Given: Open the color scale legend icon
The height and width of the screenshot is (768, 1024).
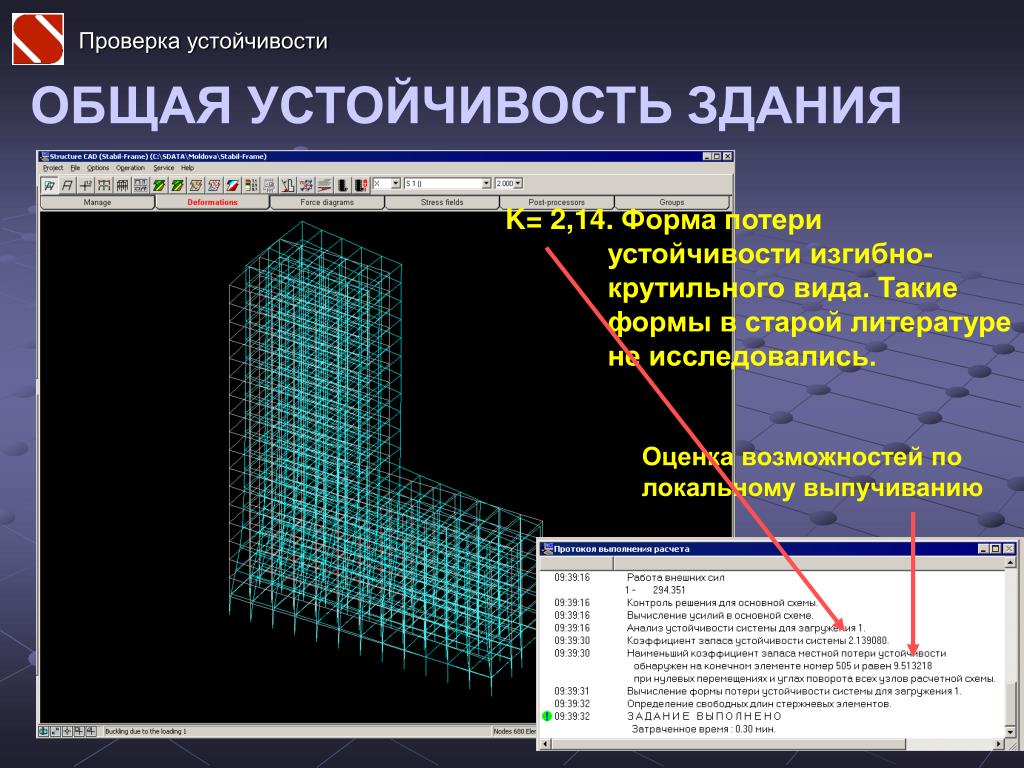Looking at the screenshot, I should coord(251,185).
